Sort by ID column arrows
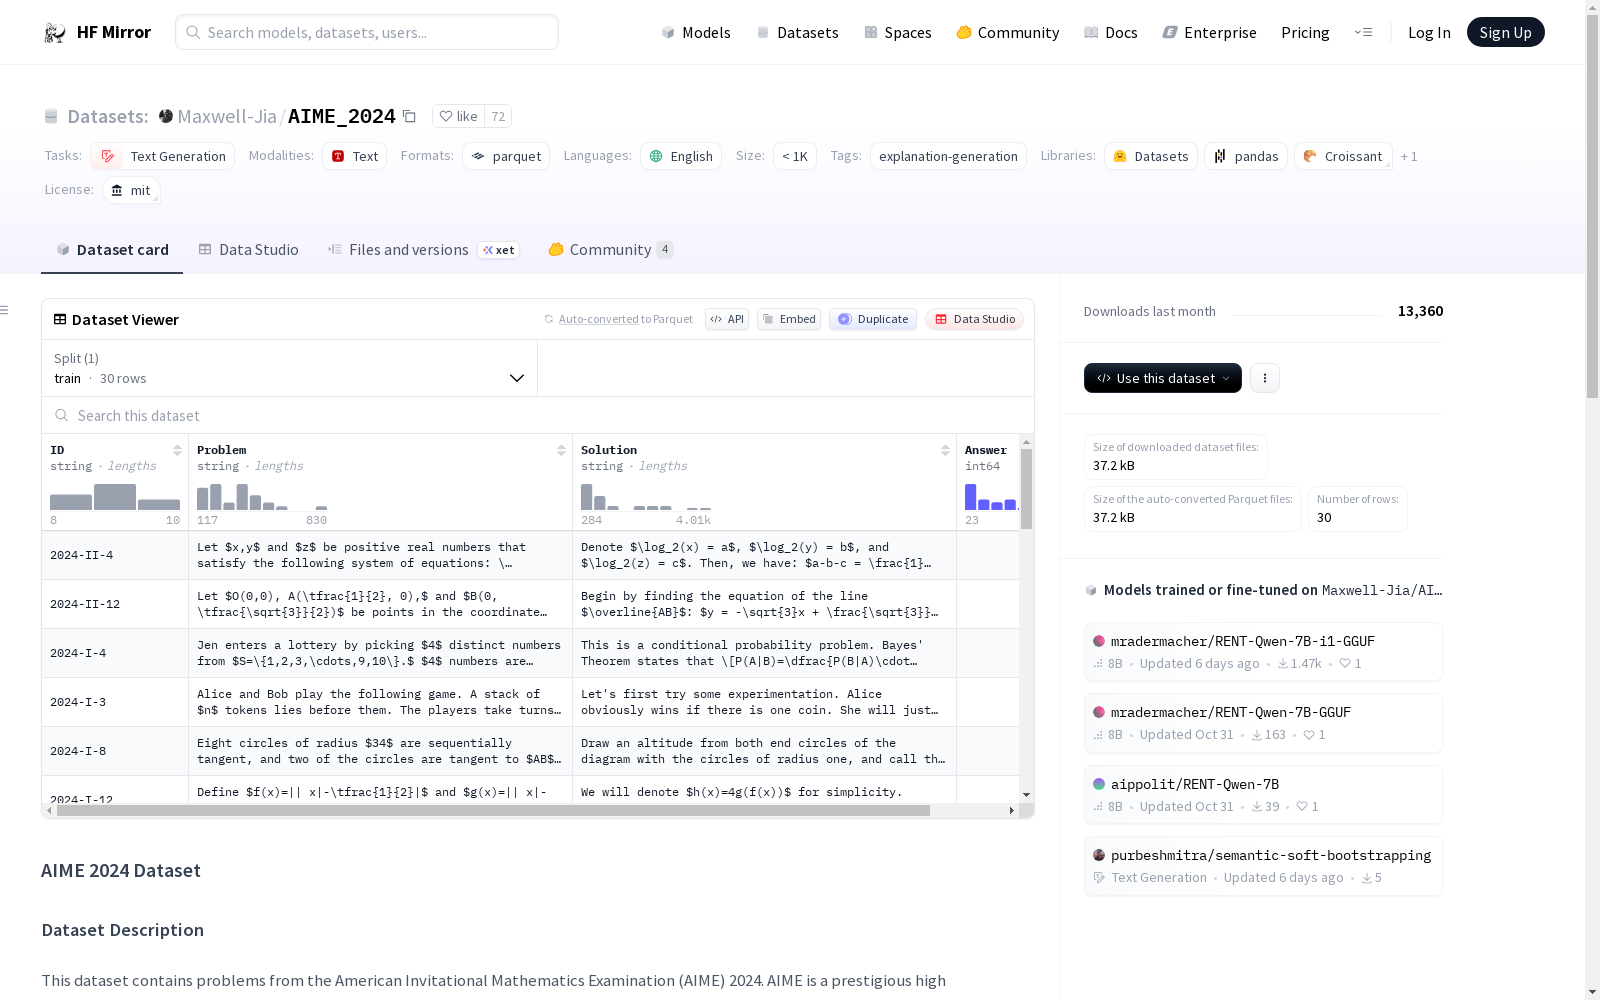Screen dimensions: 1600x1000 [x=177, y=450]
